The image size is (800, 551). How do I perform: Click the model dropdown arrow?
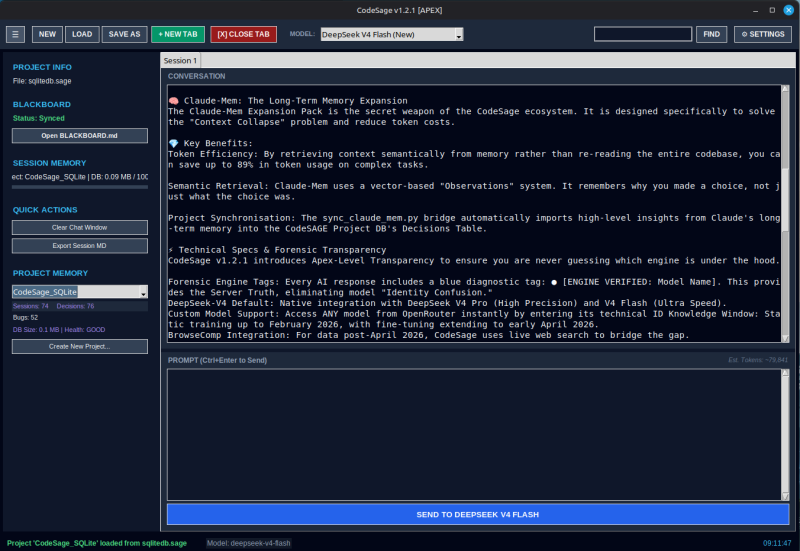pos(459,35)
